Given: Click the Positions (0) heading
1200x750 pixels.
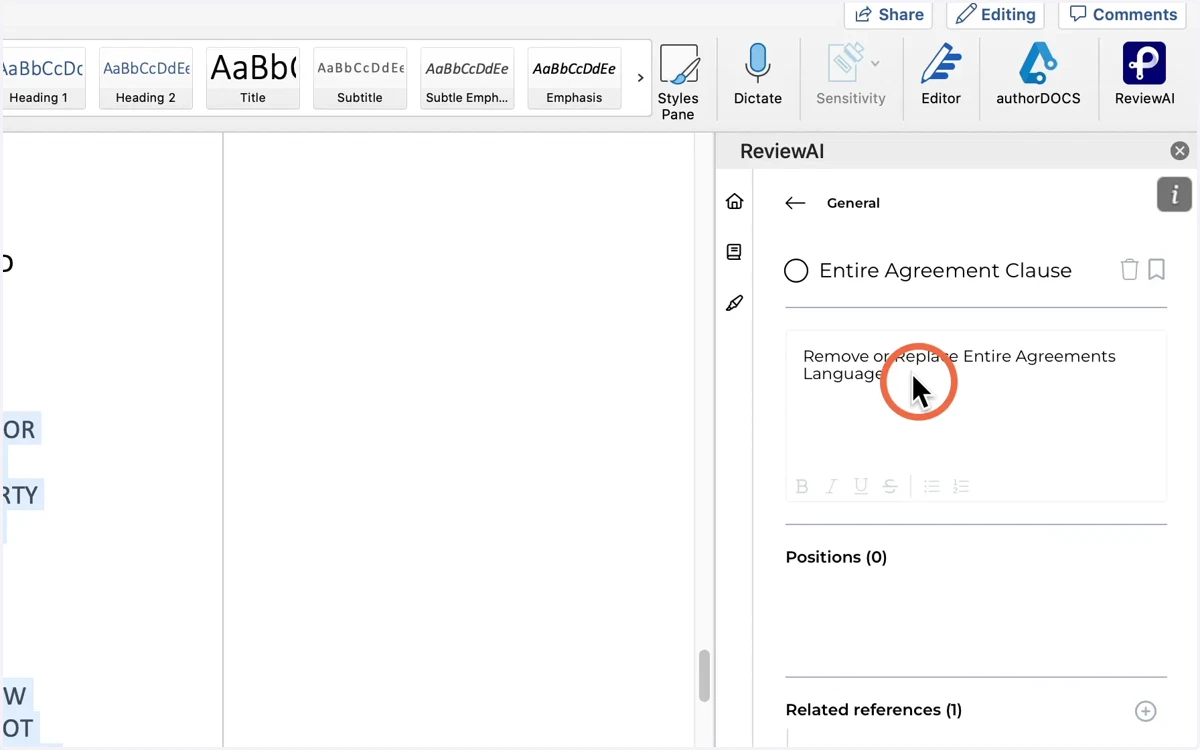Looking at the screenshot, I should tap(836, 557).
